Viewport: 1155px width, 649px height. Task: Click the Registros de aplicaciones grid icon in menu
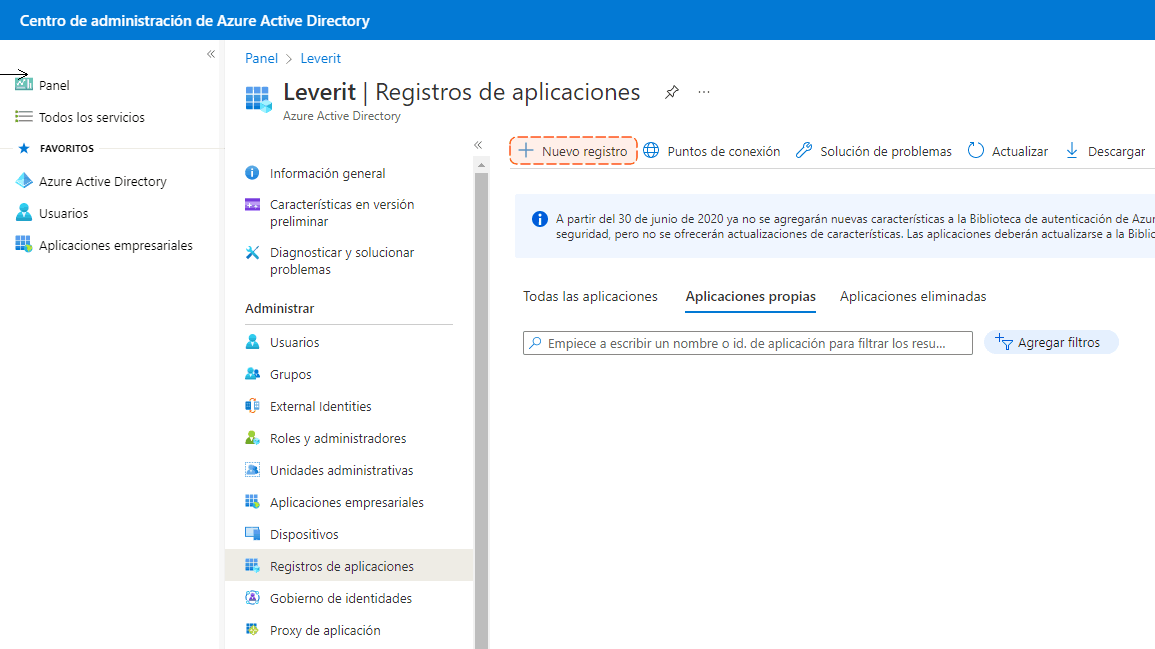coord(252,565)
